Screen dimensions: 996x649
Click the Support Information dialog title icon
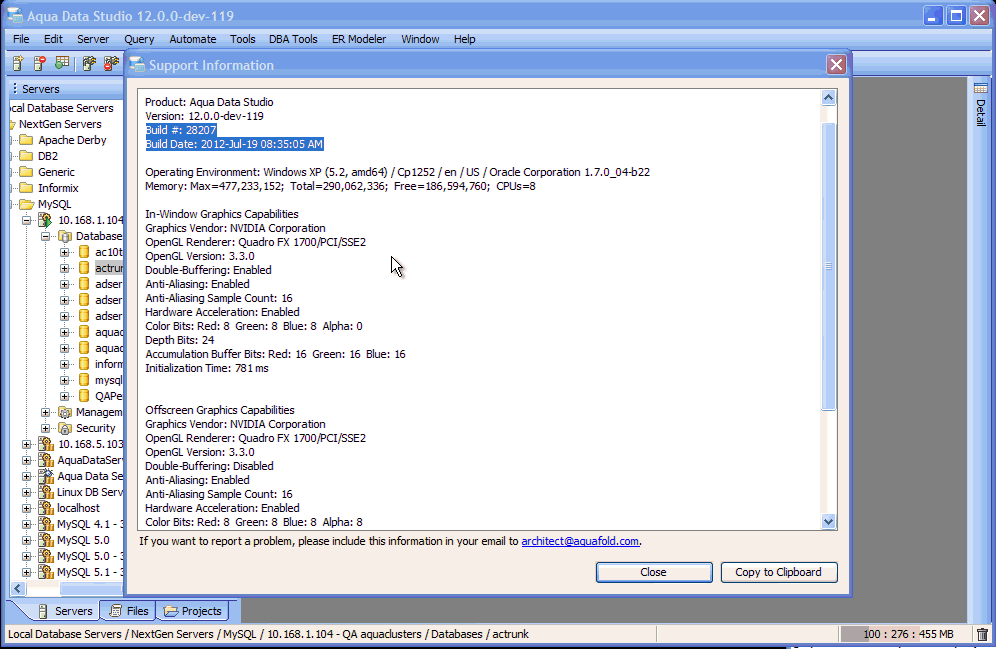click(137, 65)
